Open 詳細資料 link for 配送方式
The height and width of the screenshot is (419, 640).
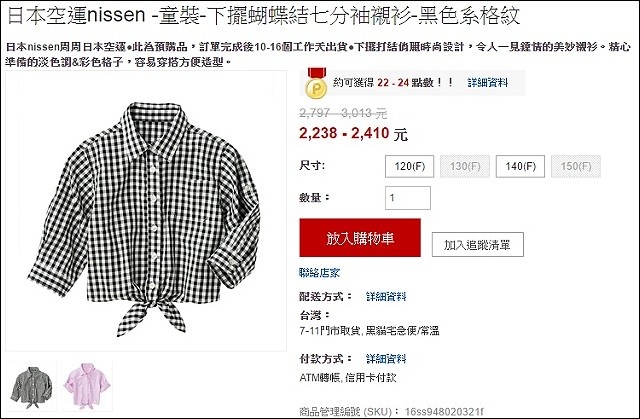point(386,297)
